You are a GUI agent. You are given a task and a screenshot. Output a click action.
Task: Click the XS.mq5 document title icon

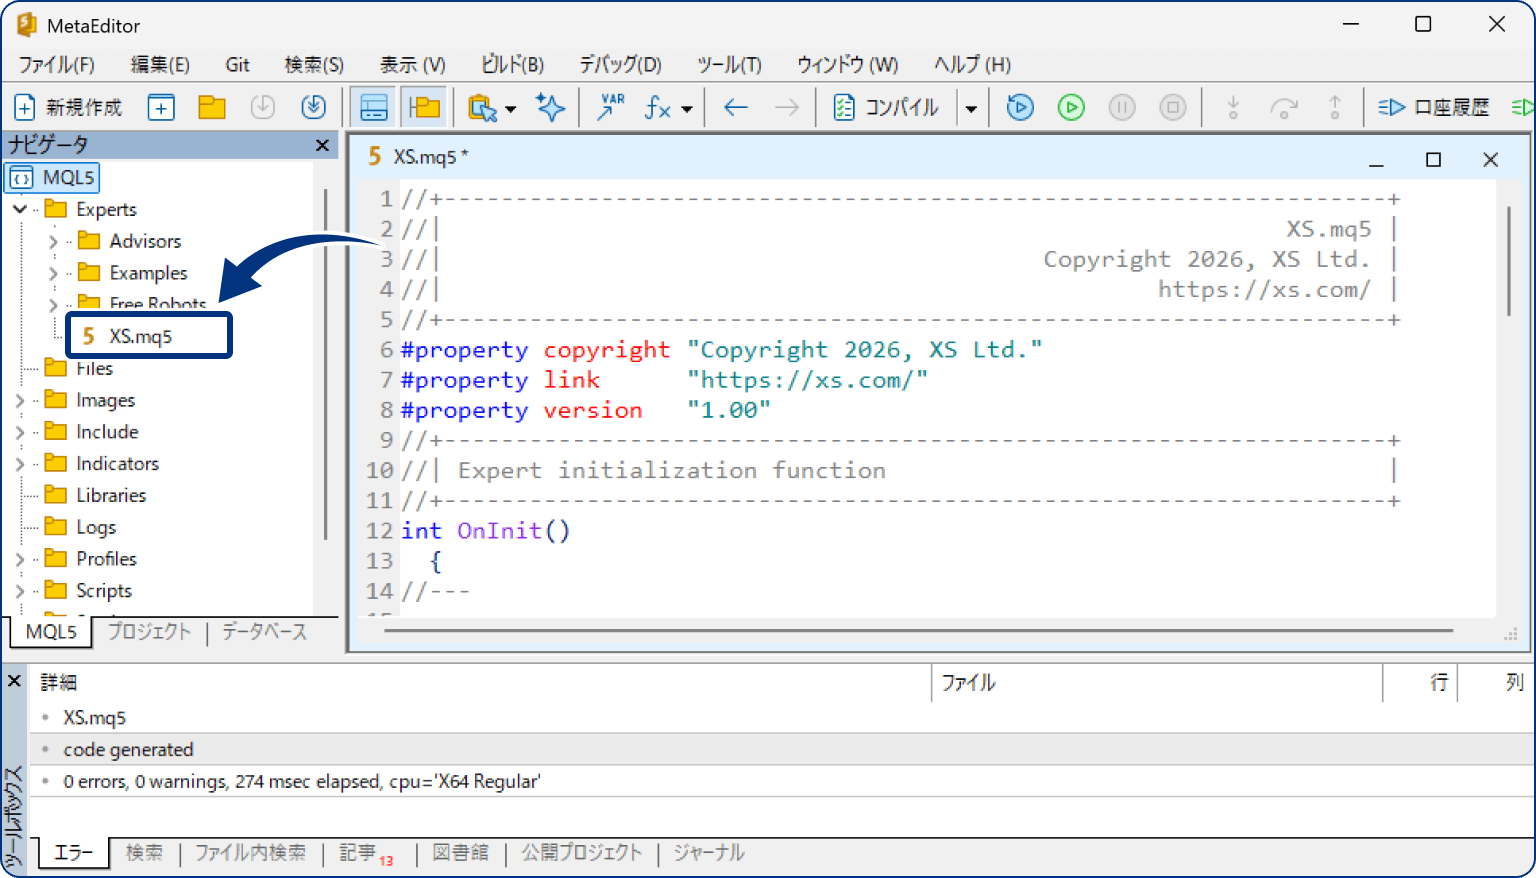[x=375, y=156]
